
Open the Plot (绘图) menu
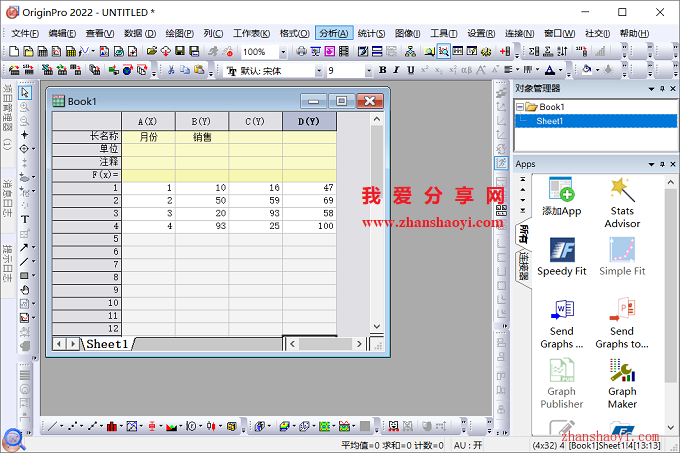[x=179, y=33]
